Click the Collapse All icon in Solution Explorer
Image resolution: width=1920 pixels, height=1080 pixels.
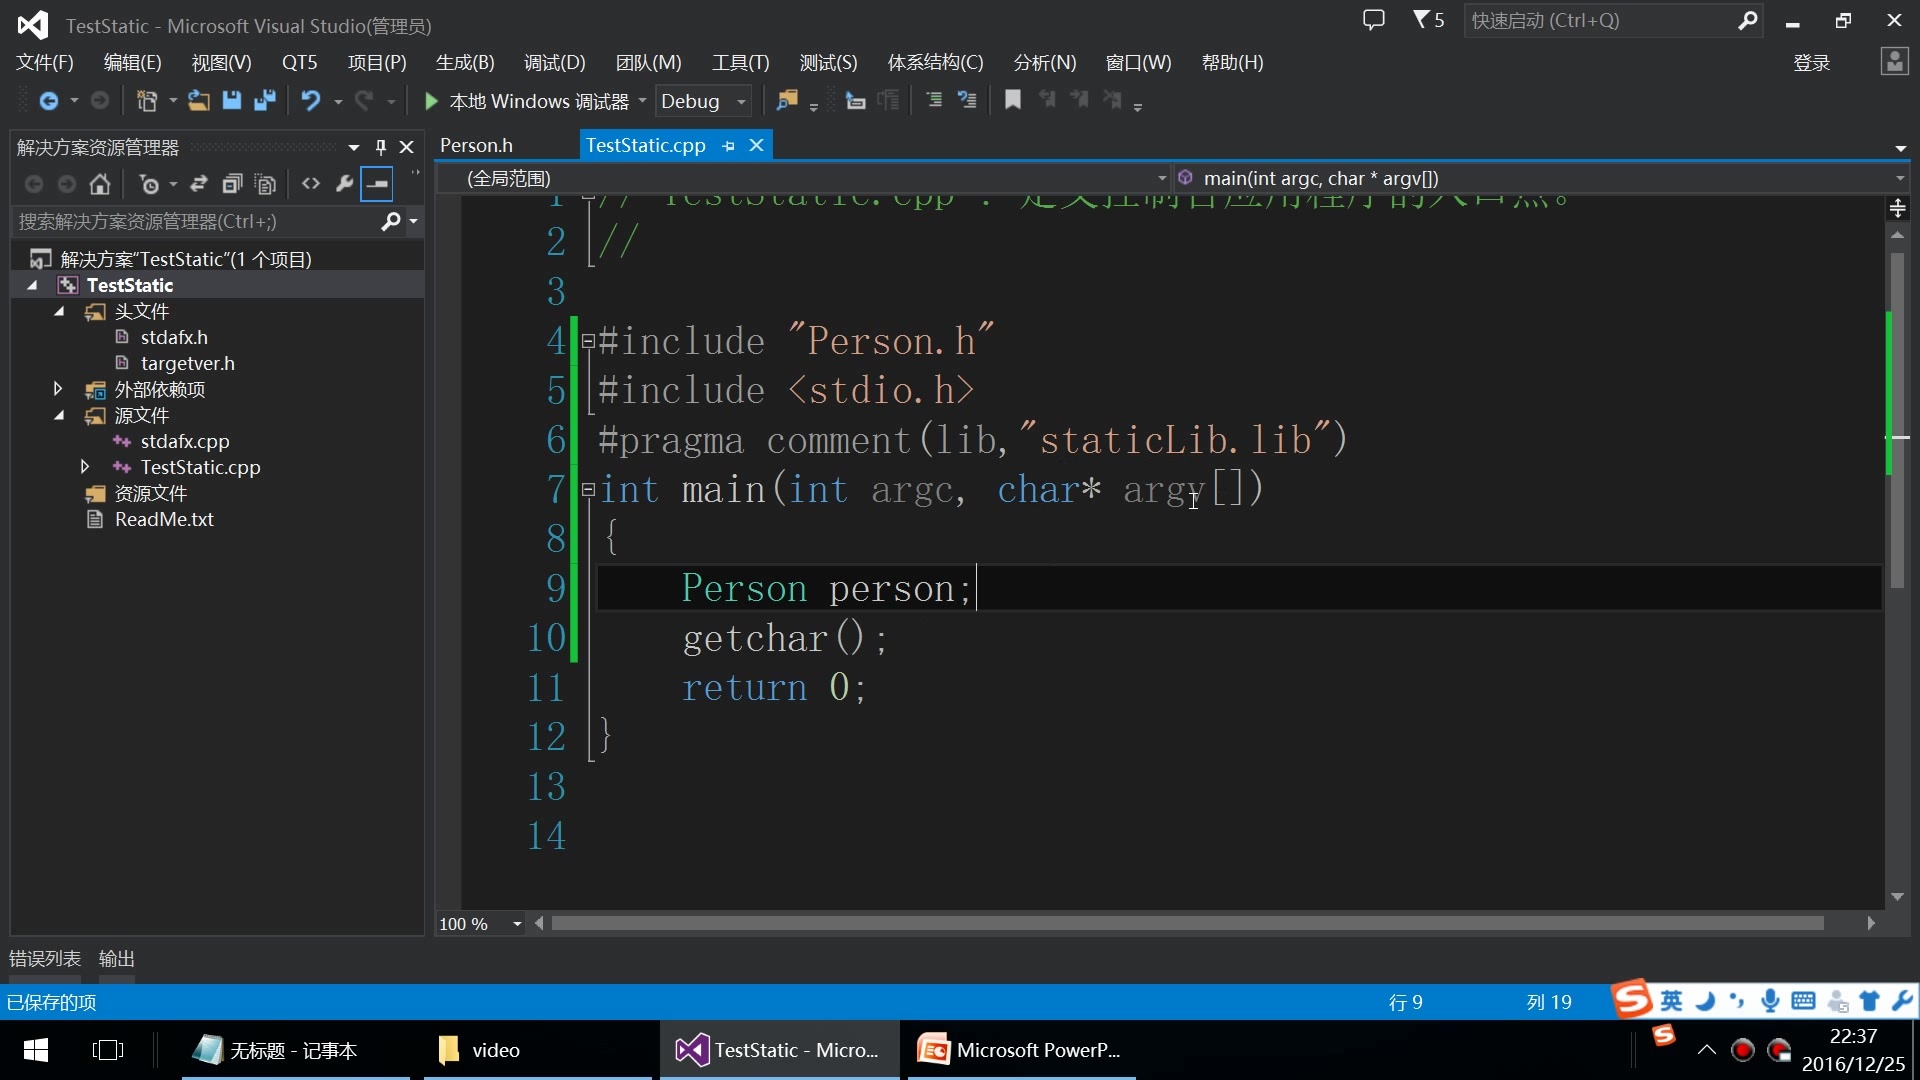(232, 184)
